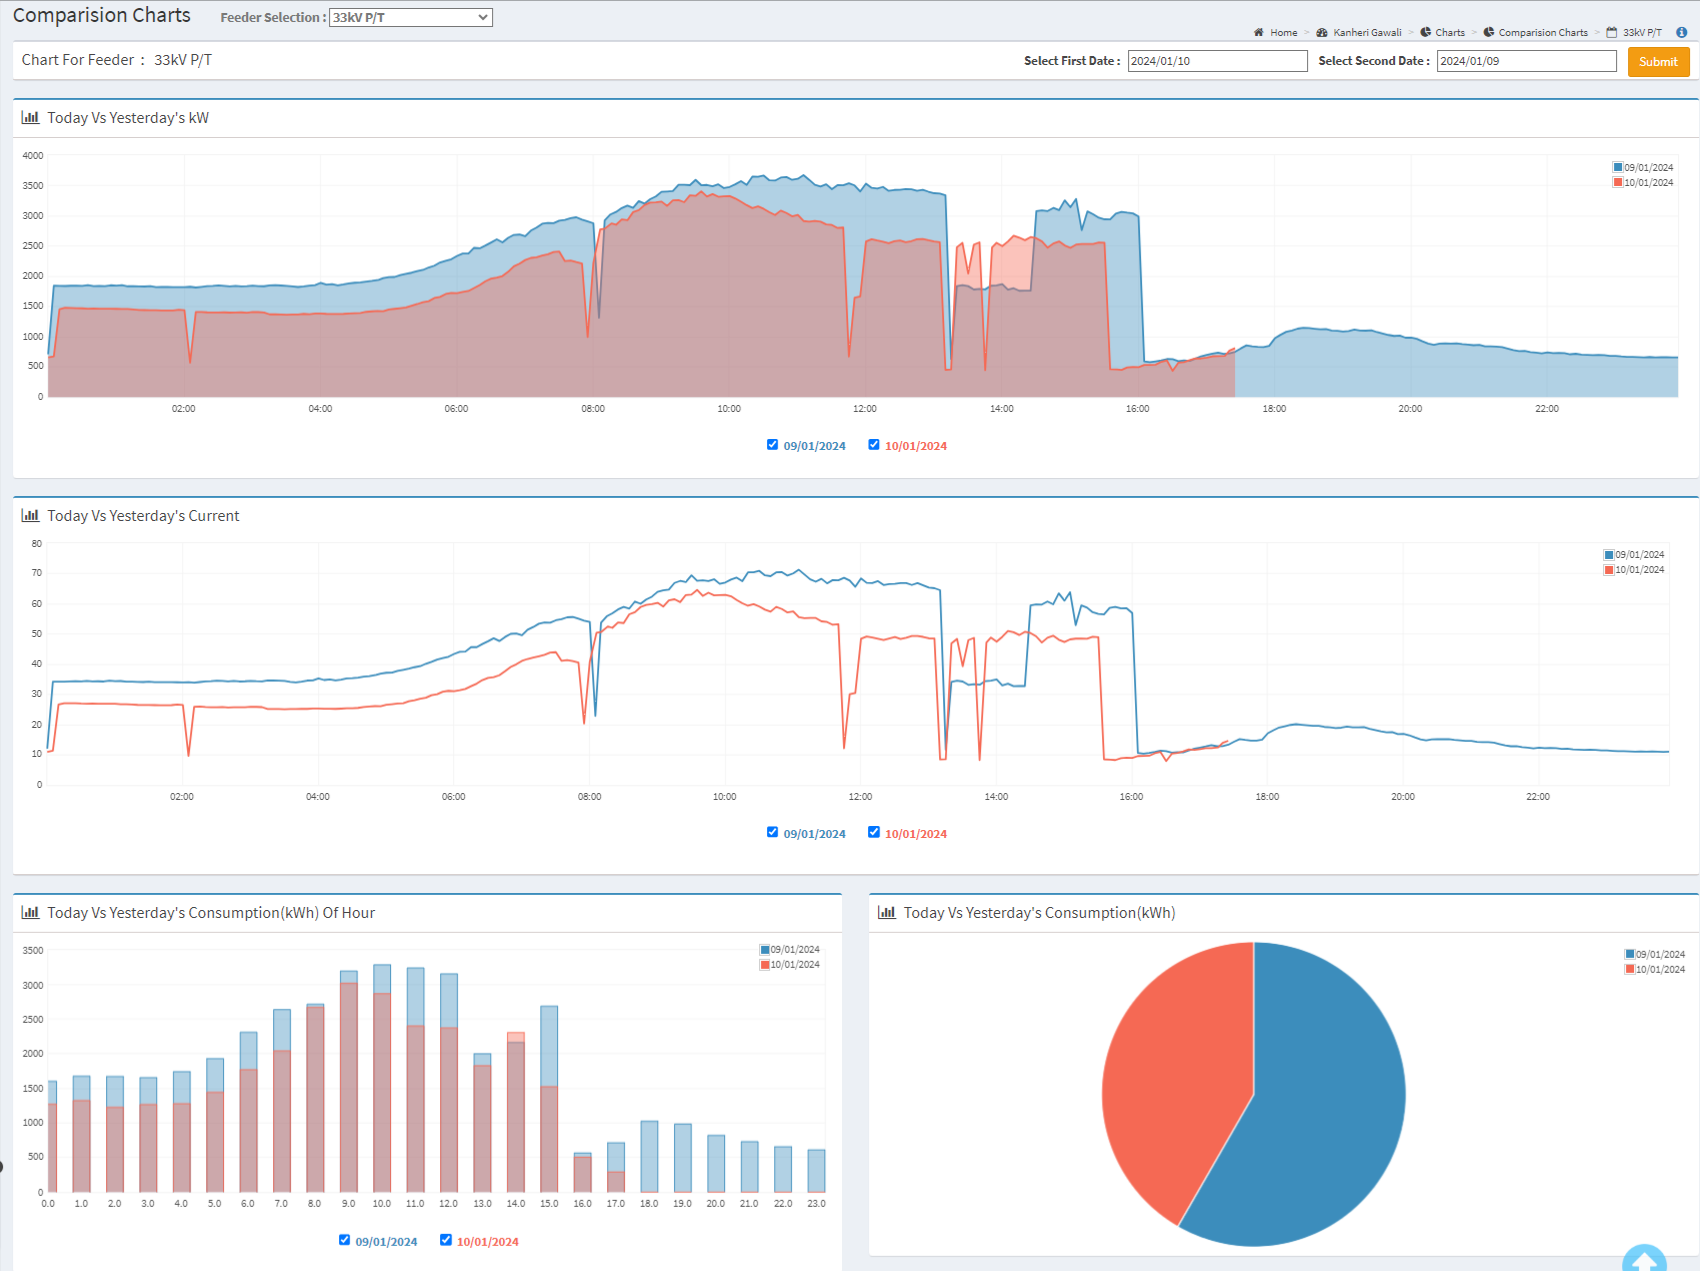The height and width of the screenshot is (1271, 1700).
Task: Open the Feeder Selection dropdown
Action: coord(411,17)
